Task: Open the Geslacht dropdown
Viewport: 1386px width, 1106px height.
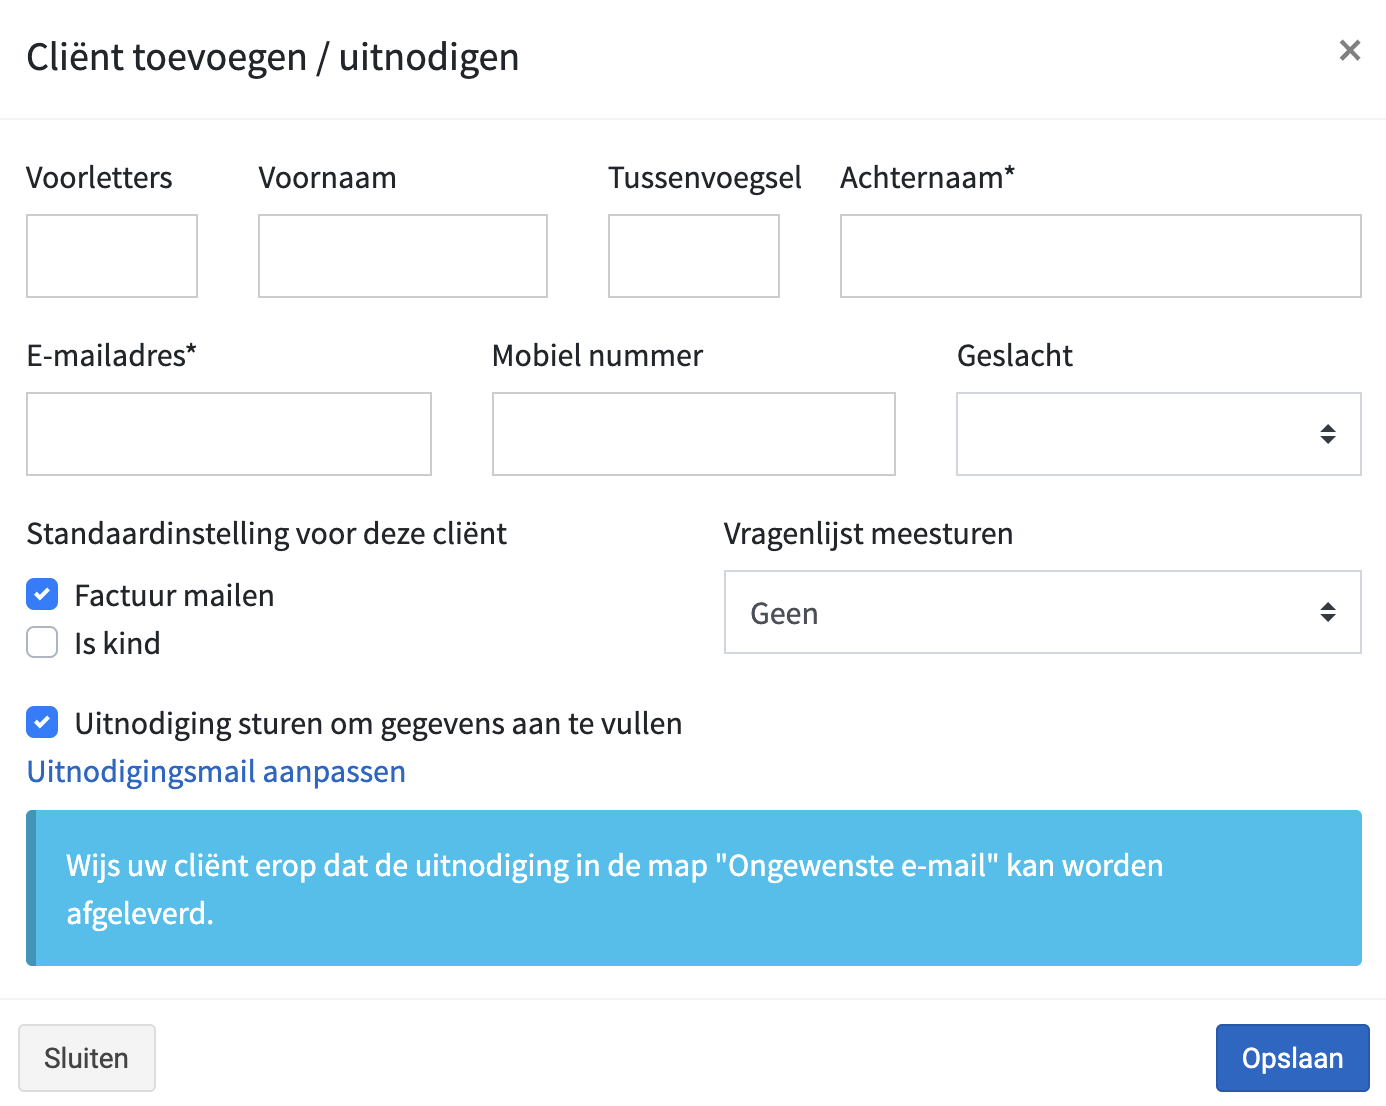Action: pos(1158,433)
